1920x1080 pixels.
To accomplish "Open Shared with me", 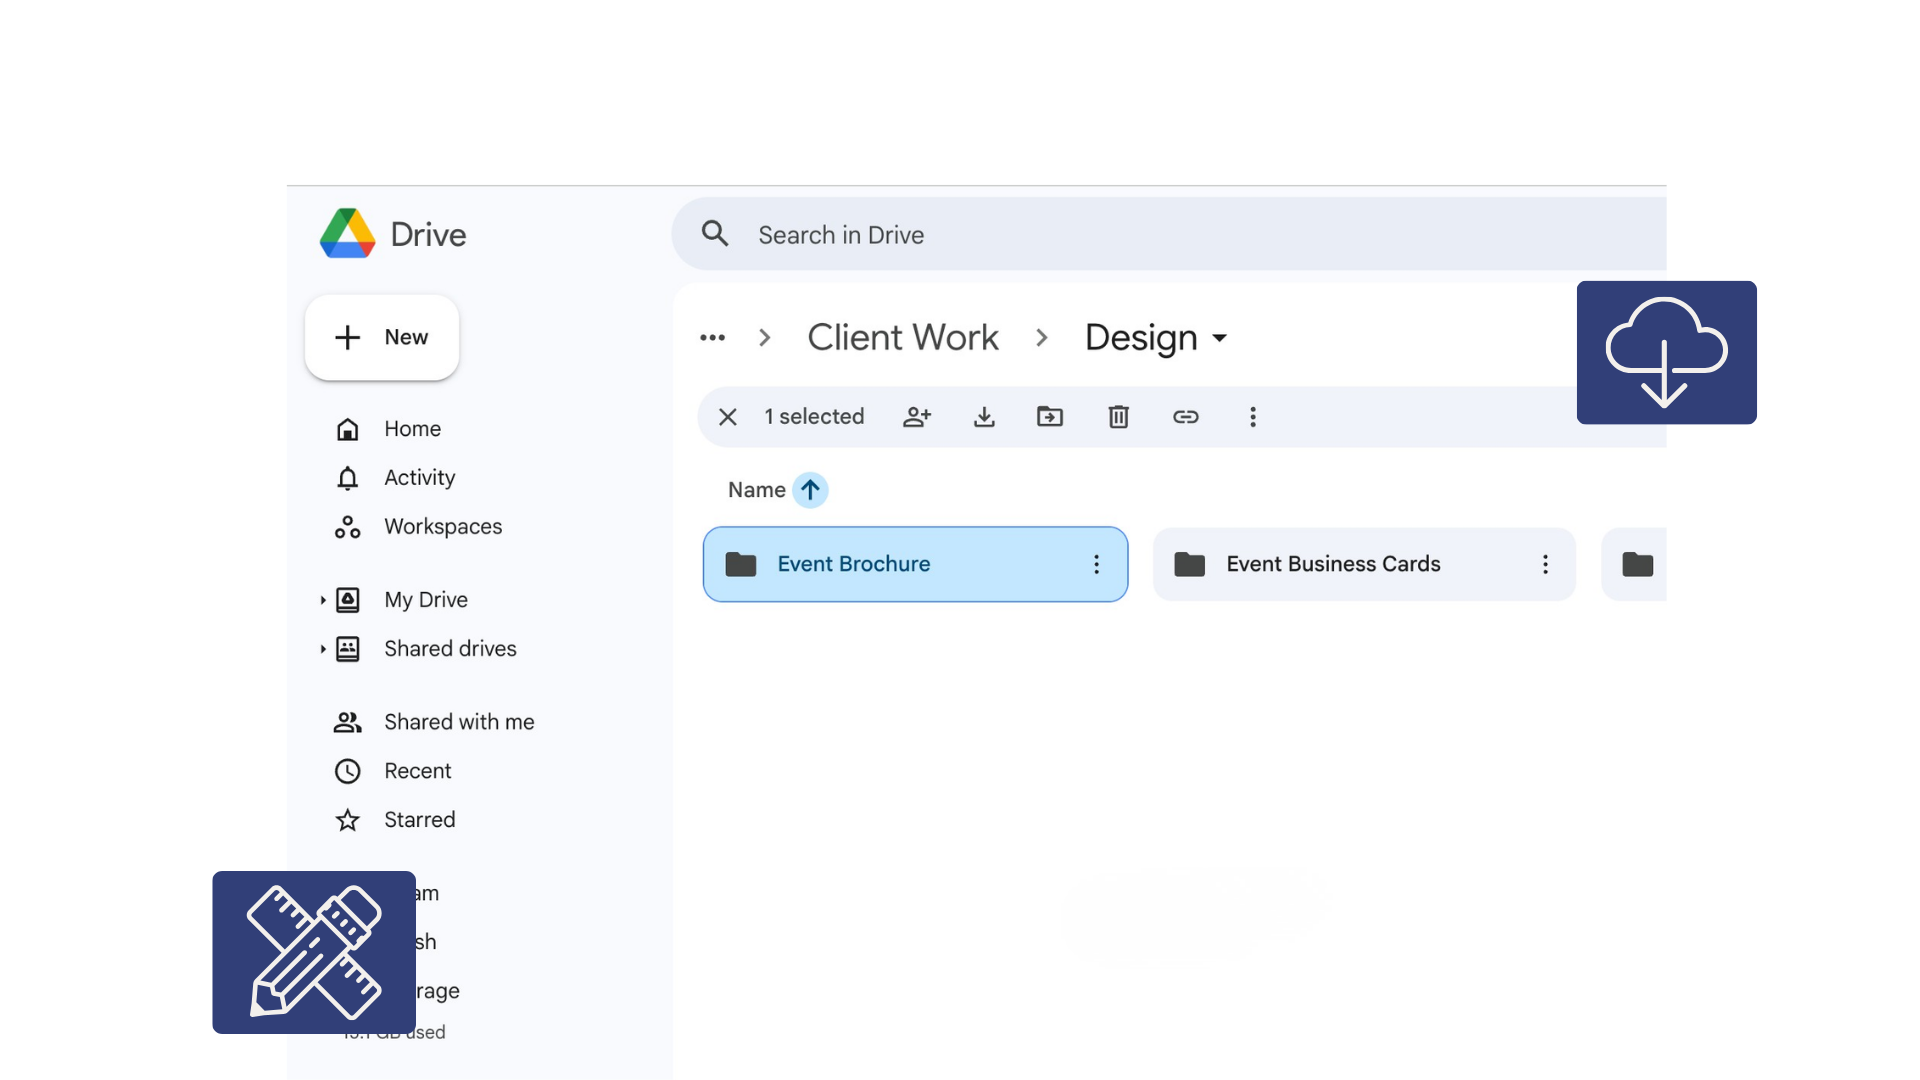I will (459, 722).
